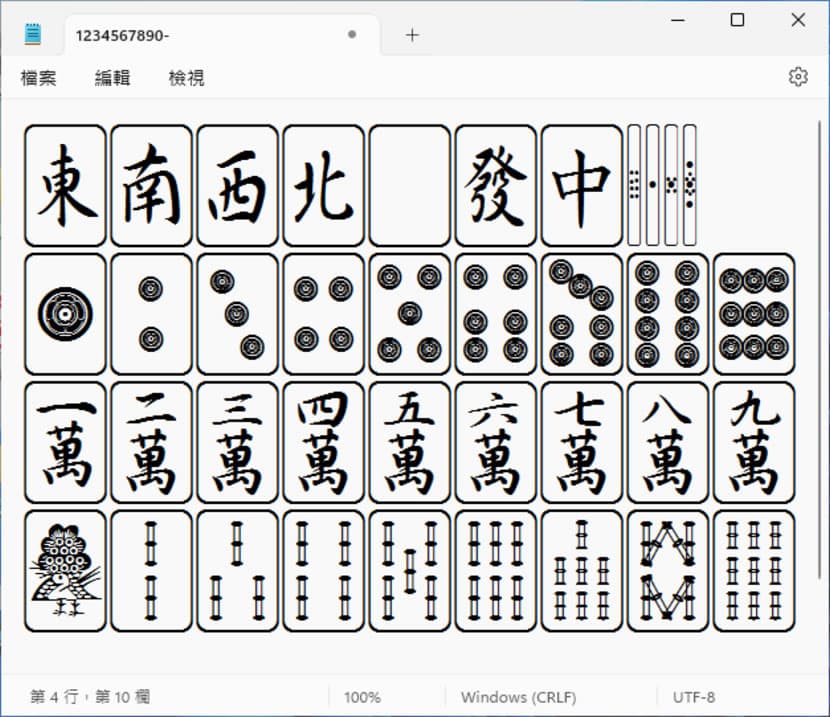The image size is (830, 717).
Task: Click the unsaved-changes dot on the tab
Action: (x=351, y=35)
